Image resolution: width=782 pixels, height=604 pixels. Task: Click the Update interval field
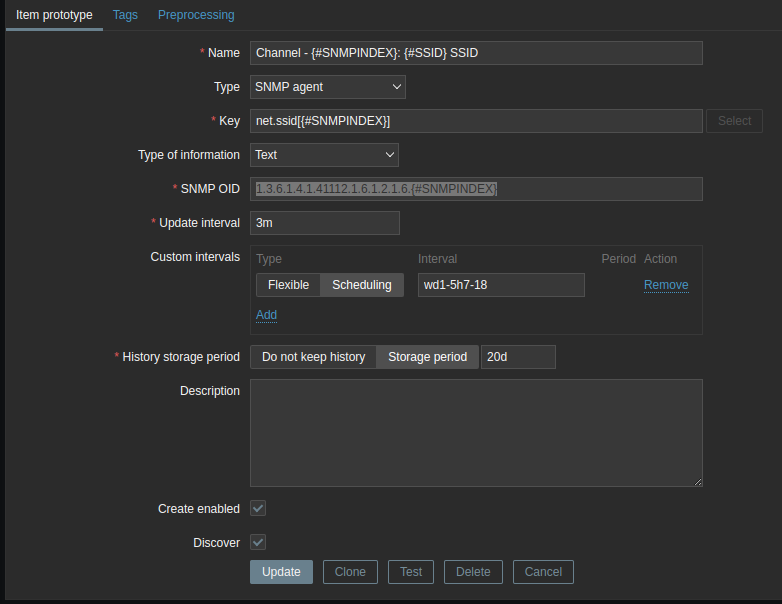point(325,223)
